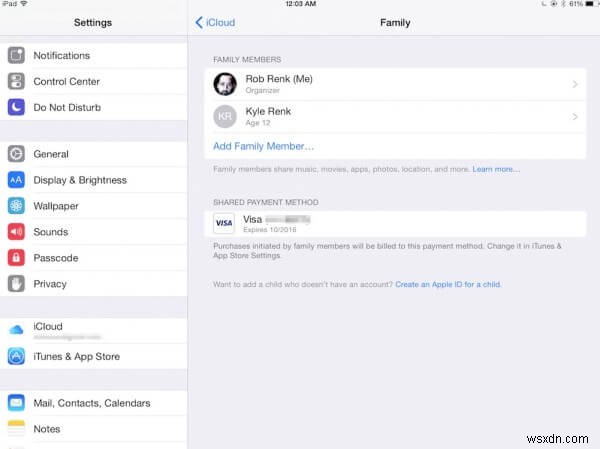Tap the Family page title
Viewport: 600px width, 449px height.
[x=395, y=23]
